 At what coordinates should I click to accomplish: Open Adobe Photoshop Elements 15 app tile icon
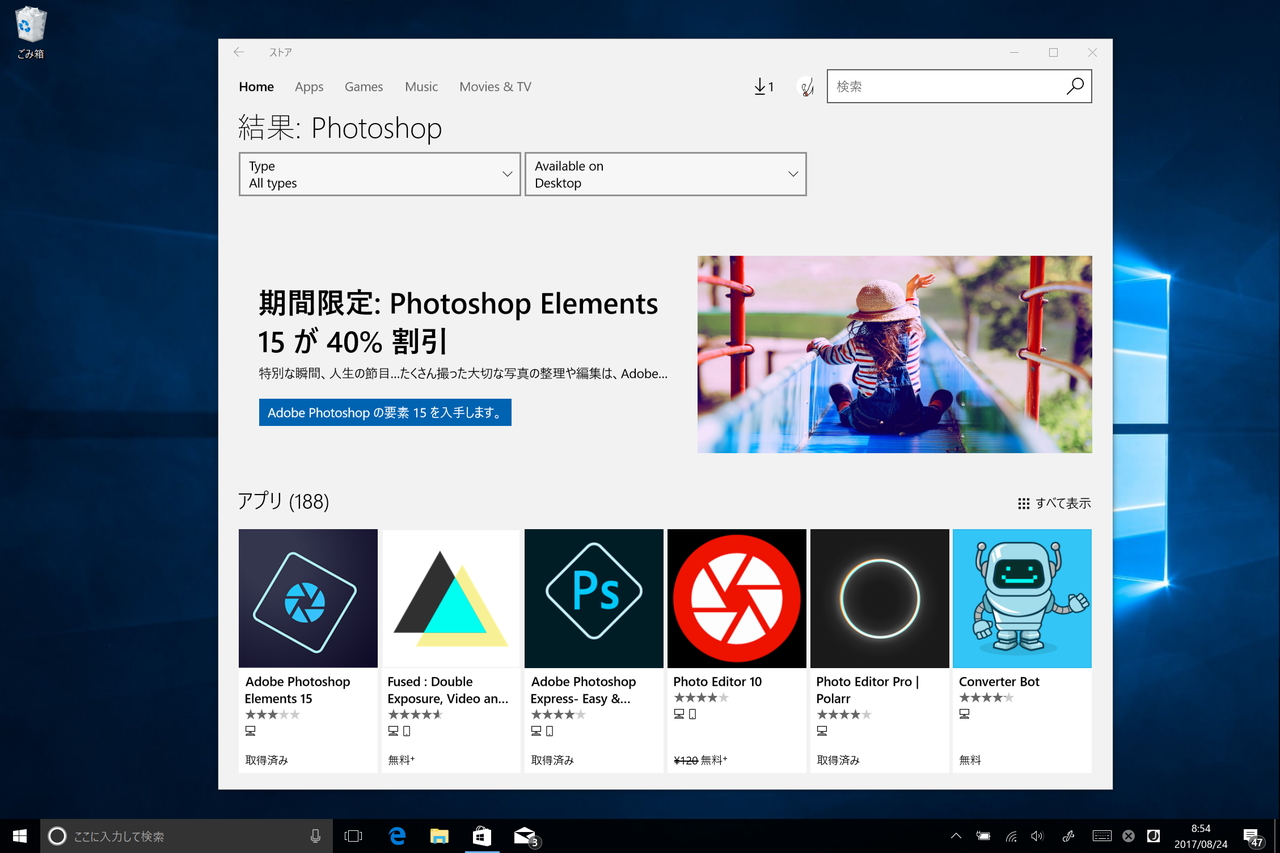pos(308,598)
